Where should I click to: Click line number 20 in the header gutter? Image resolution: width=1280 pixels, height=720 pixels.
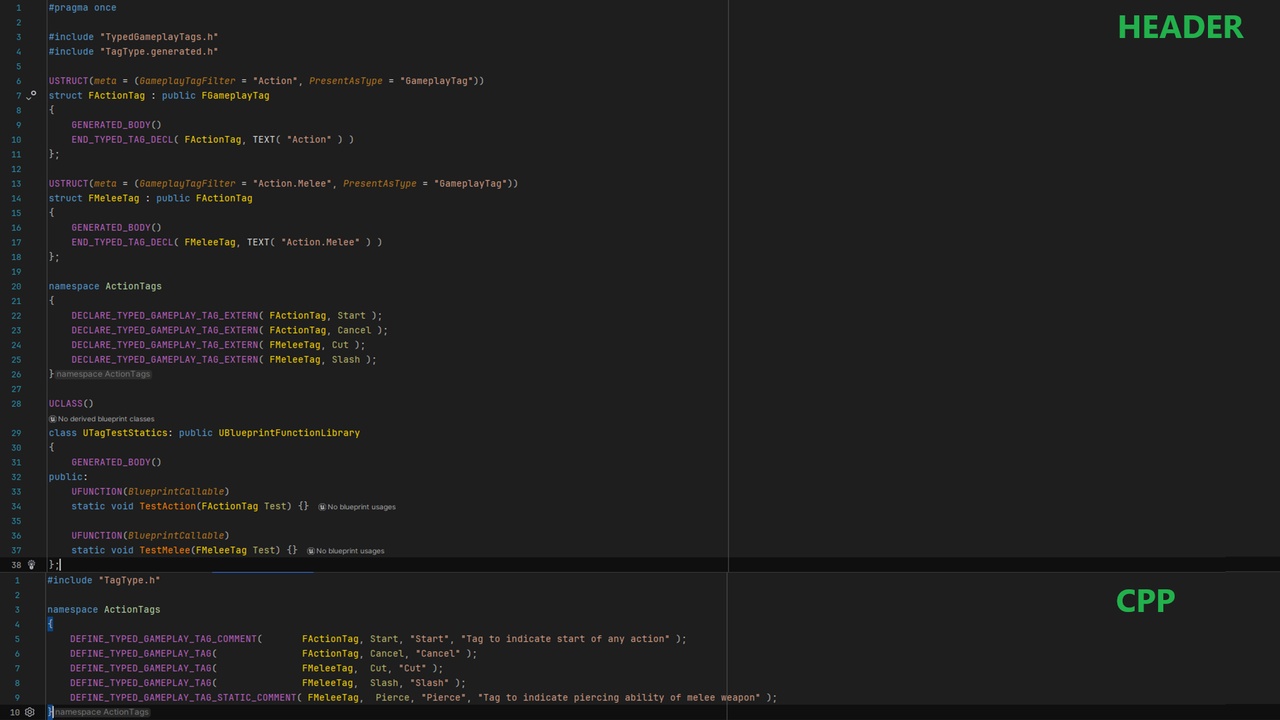(16, 286)
